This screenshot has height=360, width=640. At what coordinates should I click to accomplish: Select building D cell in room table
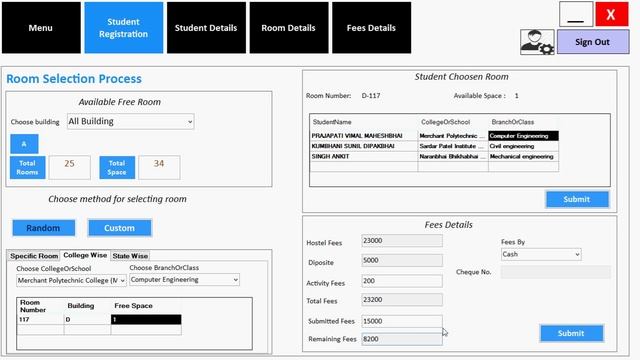[x=87, y=320]
